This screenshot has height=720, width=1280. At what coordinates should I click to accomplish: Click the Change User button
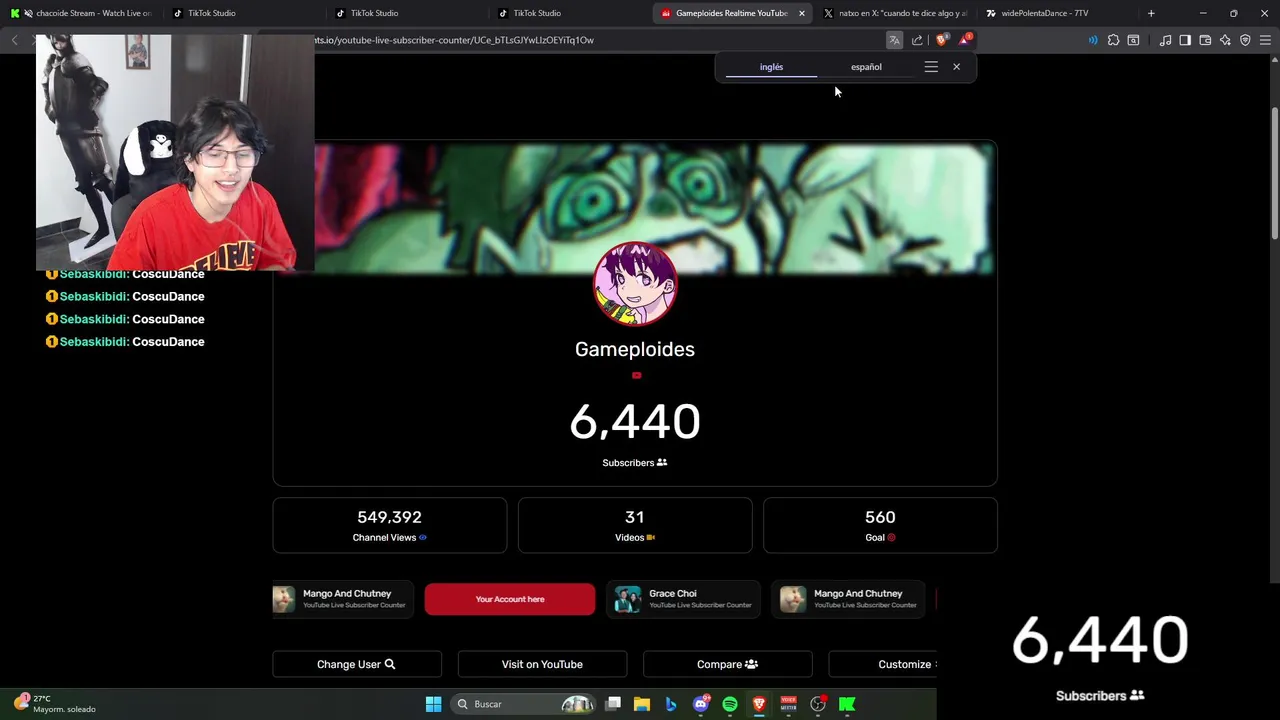click(357, 664)
